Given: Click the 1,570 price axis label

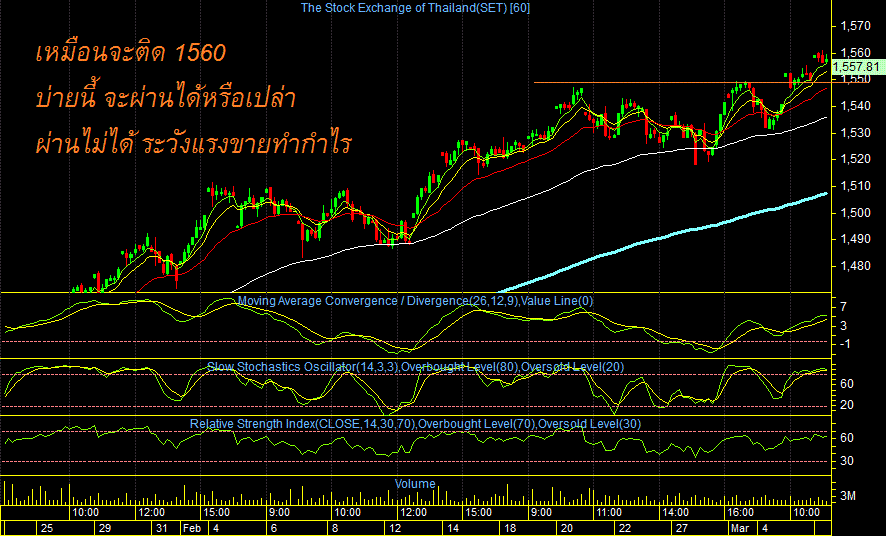Looking at the screenshot, I should [855, 26].
